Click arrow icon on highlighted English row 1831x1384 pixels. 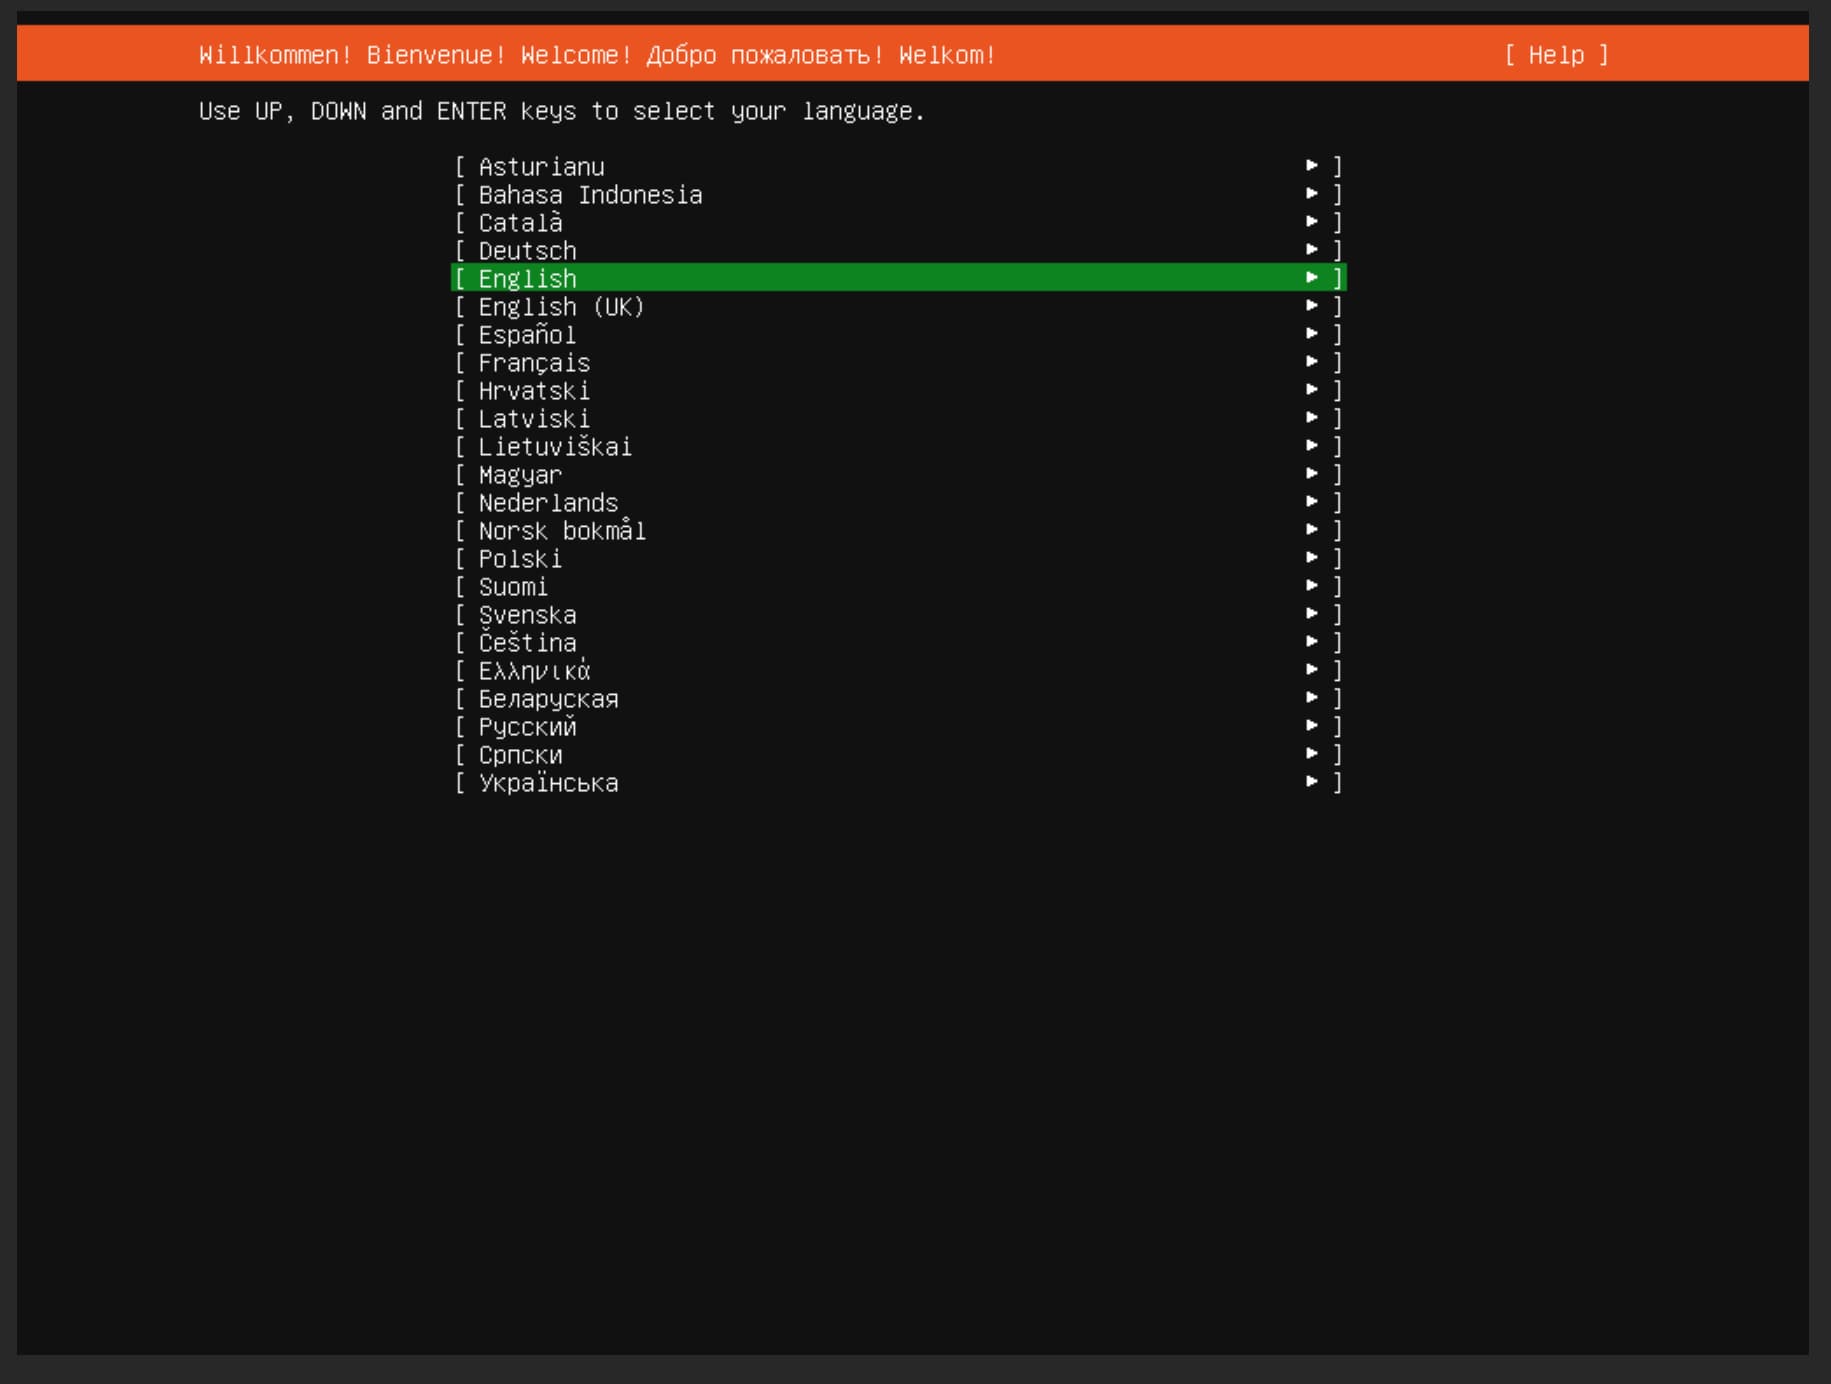pyautogui.click(x=1312, y=277)
